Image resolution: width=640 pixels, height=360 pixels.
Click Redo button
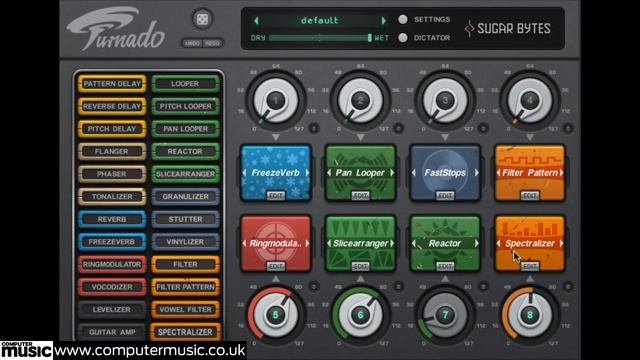click(x=212, y=43)
